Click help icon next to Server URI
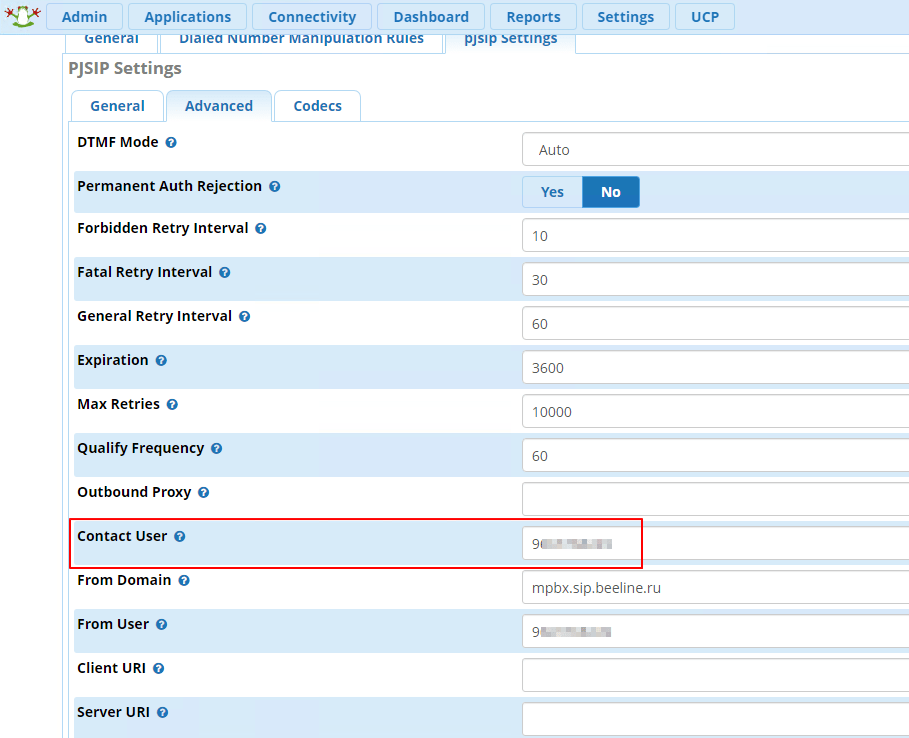Image resolution: width=909 pixels, height=738 pixels. pos(162,713)
